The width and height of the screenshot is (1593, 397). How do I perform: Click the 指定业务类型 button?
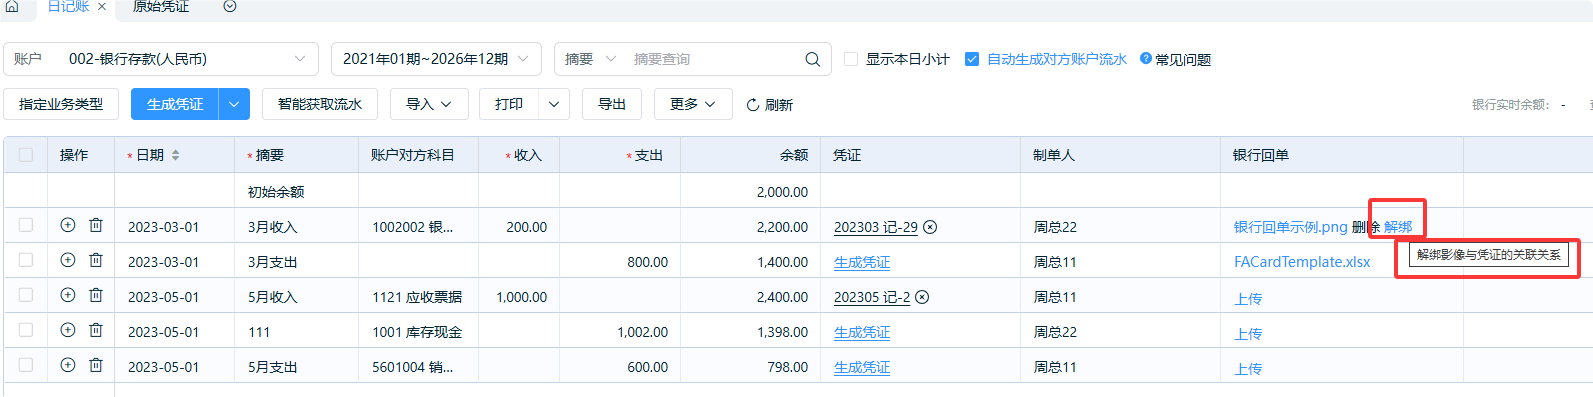61,104
